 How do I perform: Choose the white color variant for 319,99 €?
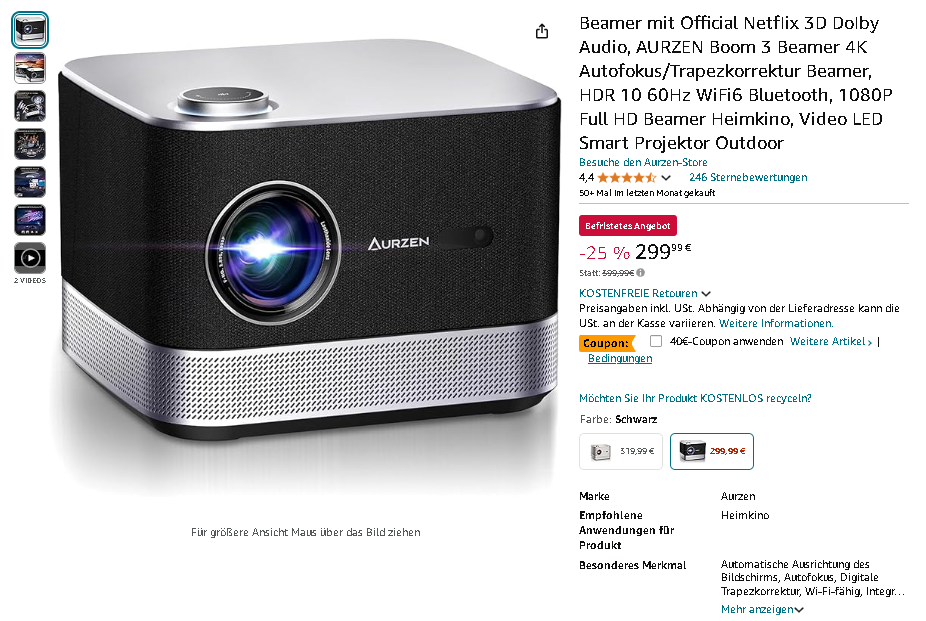pyautogui.click(x=621, y=452)
